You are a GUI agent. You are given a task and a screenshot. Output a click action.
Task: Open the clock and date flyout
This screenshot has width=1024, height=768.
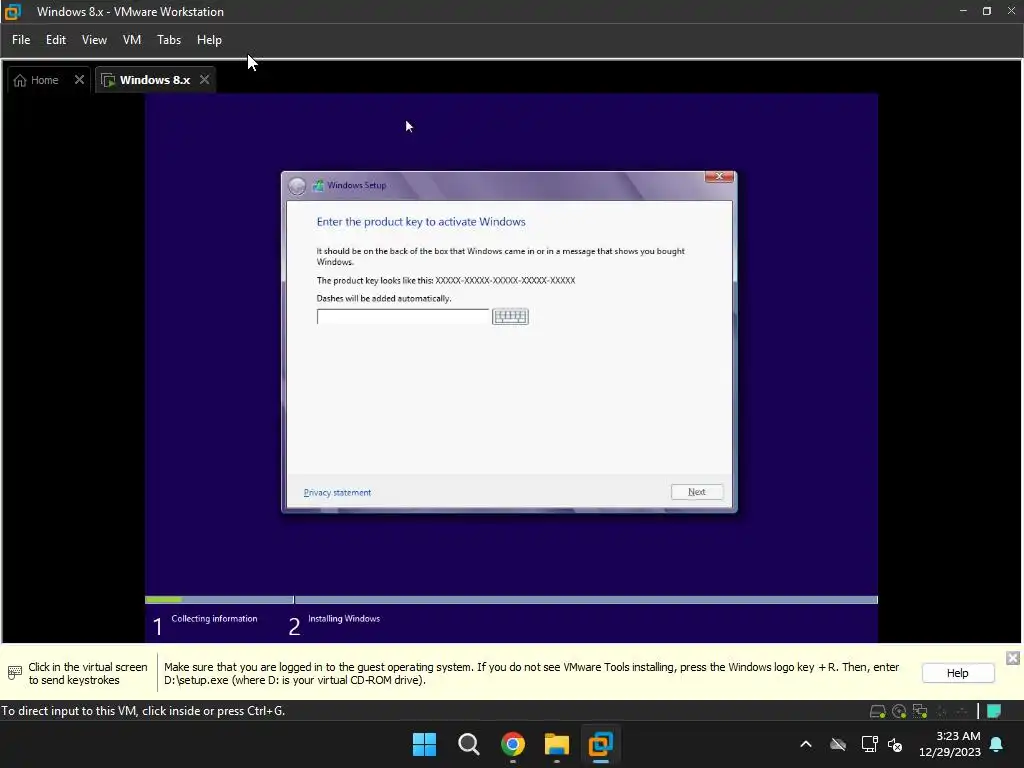click(x=950, y=744)
